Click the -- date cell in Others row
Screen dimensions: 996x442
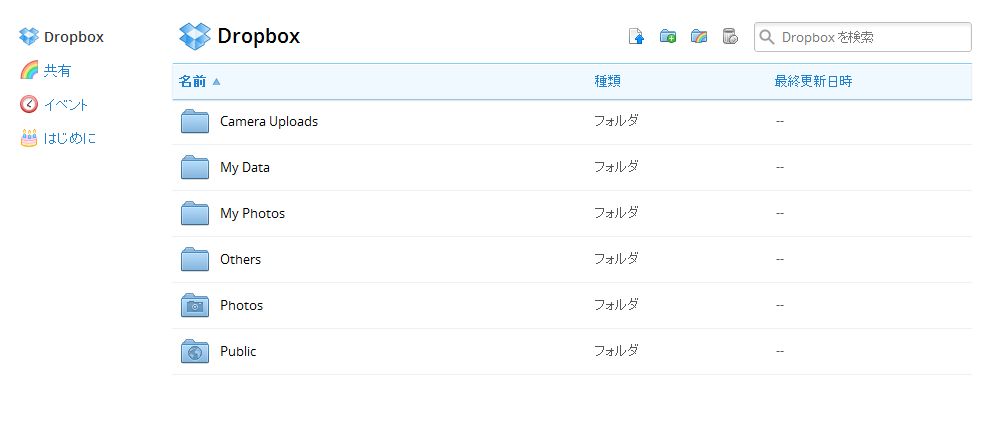tap(779, 260)
